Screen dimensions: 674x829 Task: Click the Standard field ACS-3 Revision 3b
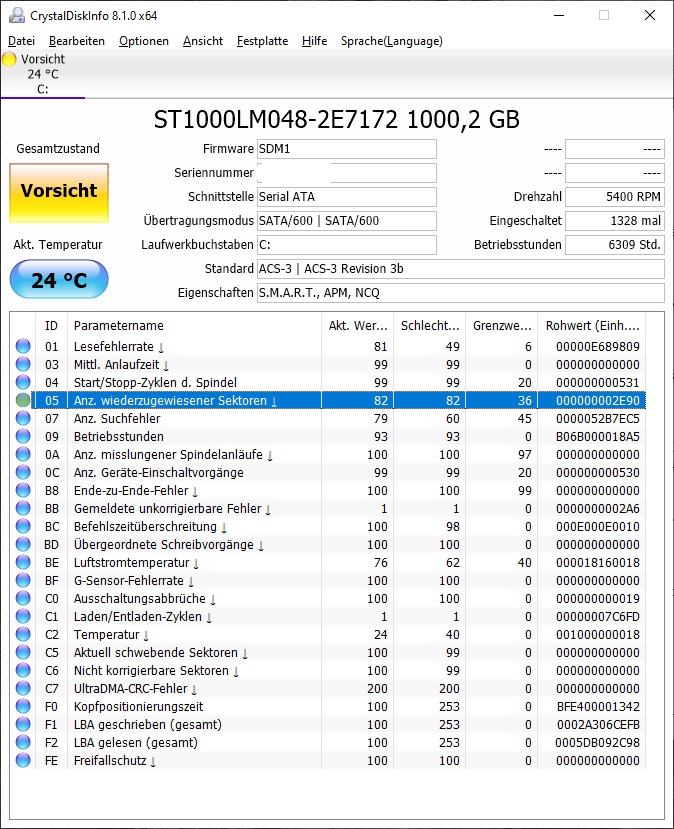click(460, 269)
